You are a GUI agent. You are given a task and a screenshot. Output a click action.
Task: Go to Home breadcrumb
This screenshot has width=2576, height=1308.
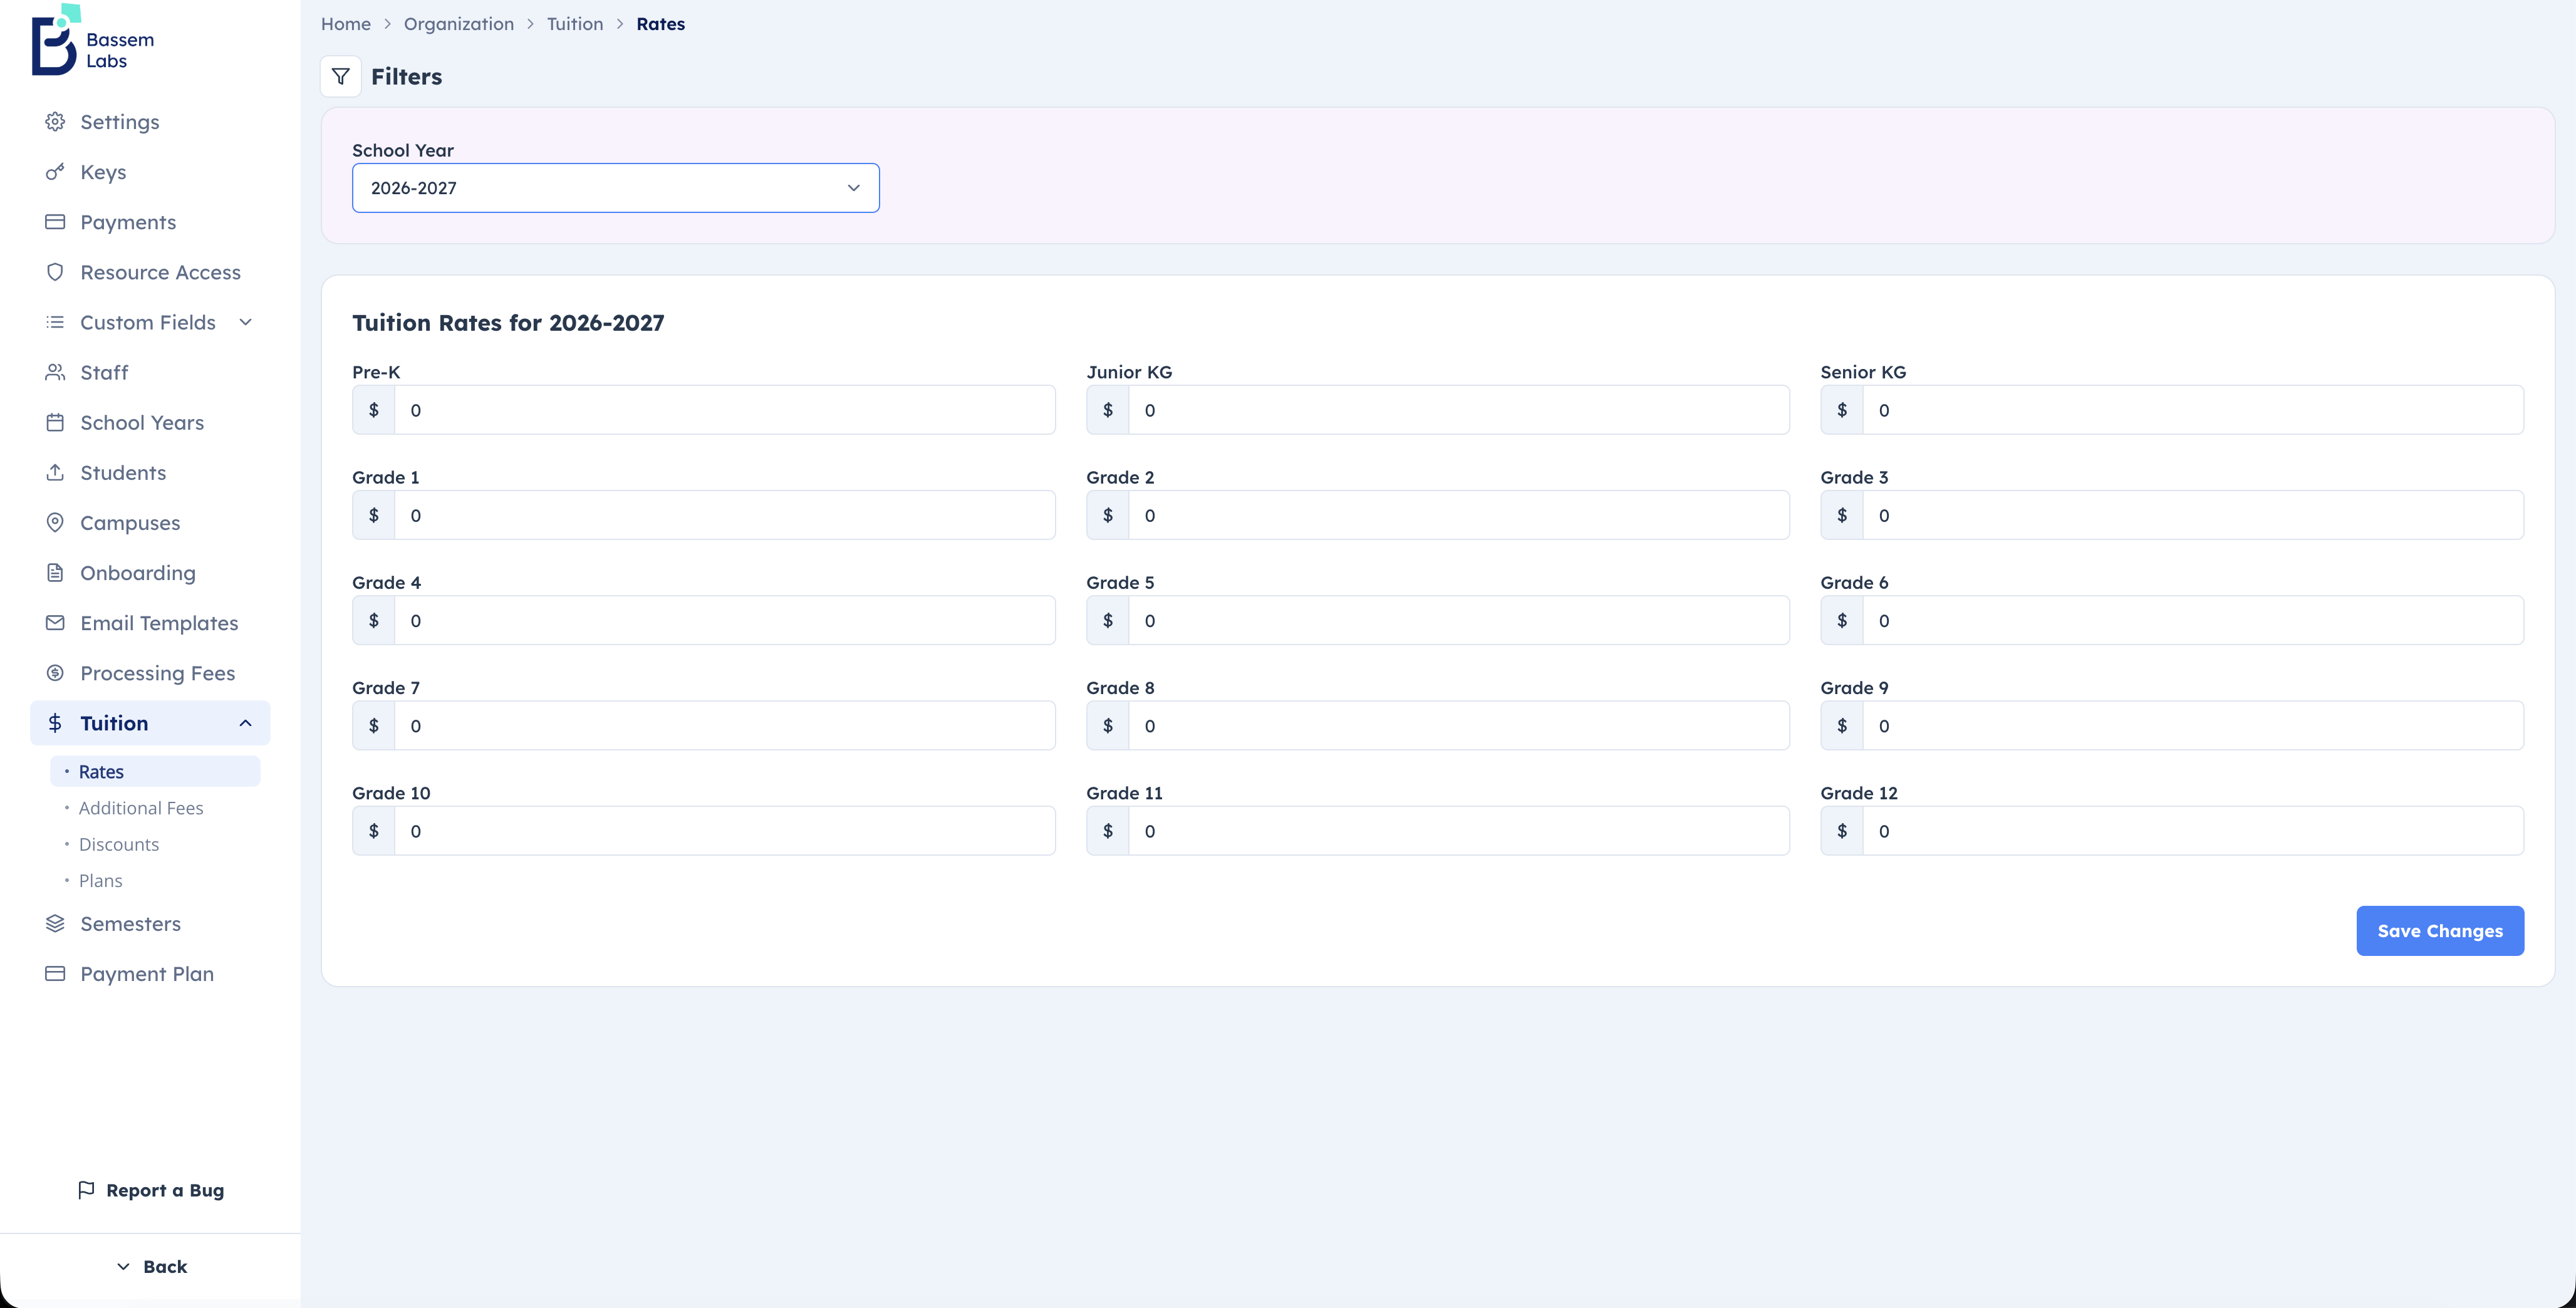(345, 24)
